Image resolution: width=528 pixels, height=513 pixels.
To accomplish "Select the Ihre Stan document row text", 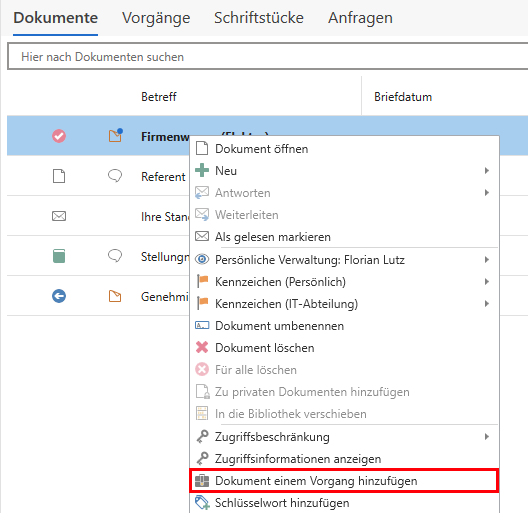I will point(165,217).
